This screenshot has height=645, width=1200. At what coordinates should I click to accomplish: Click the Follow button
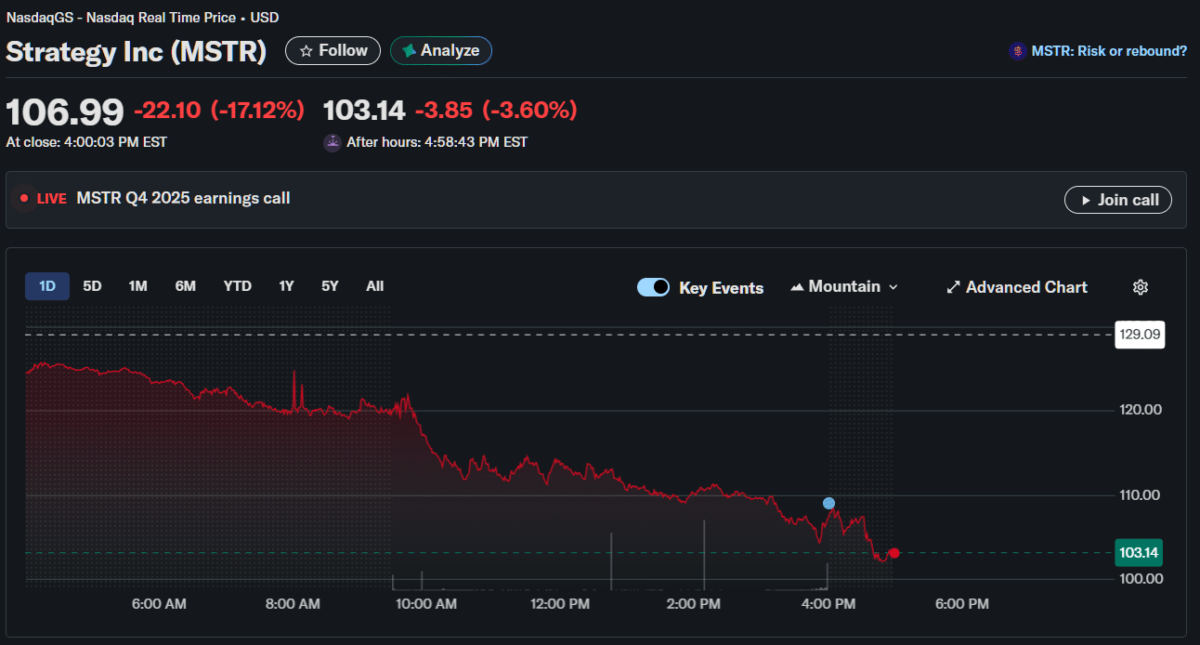click(332, 50)
